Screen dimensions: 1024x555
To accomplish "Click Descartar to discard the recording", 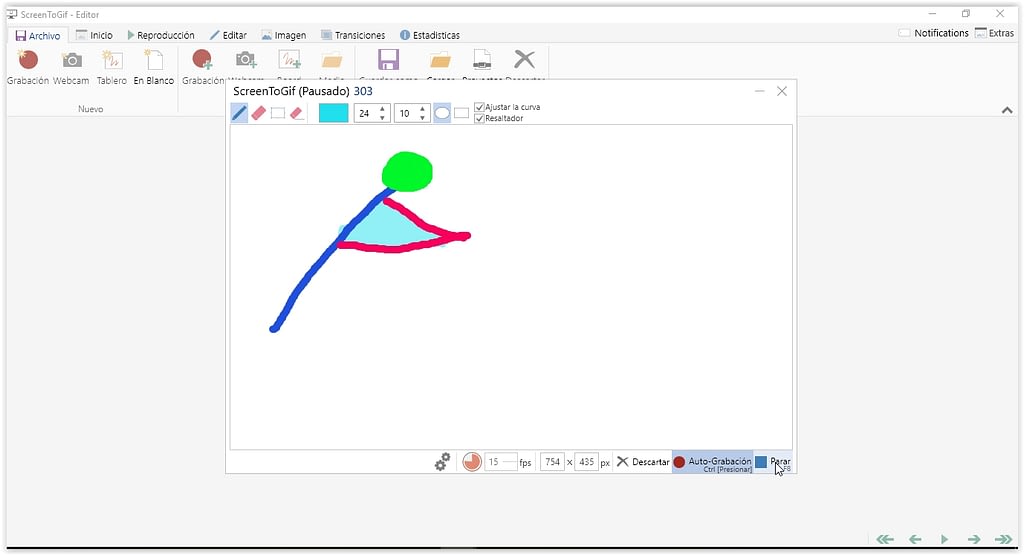I will (643, 462).
